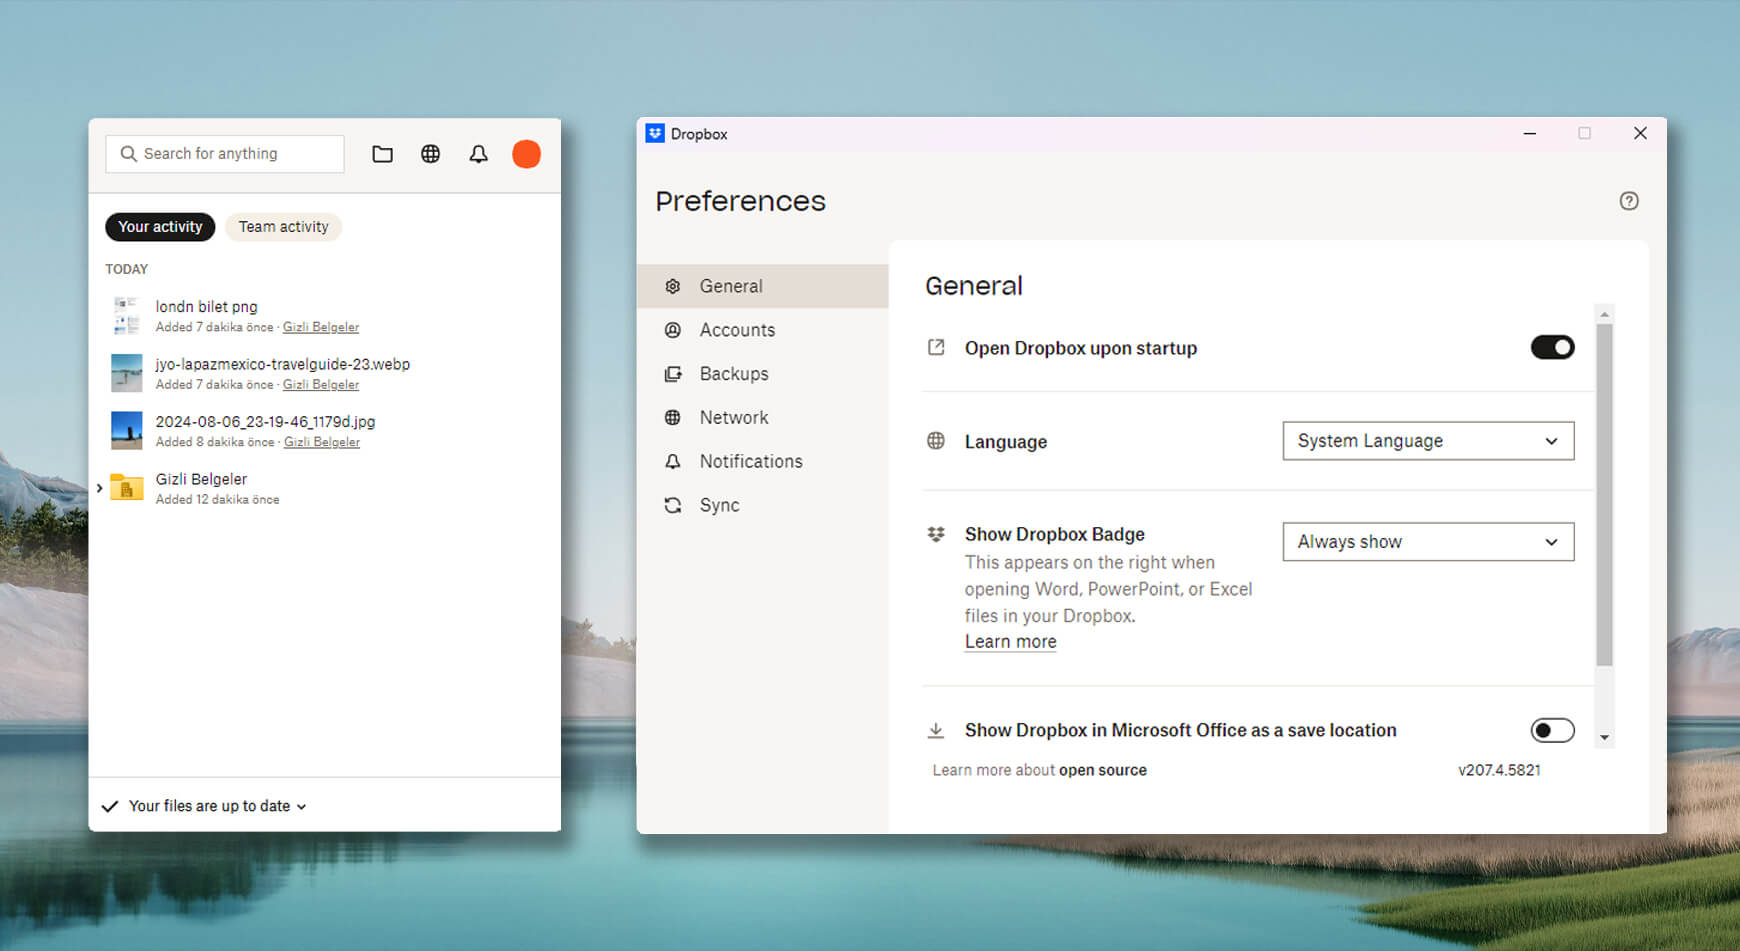
Task: Click the 2024-08-06_23-19-46_1179d.jpg file name
Action: pyautogui.click(x=265, y=422)
